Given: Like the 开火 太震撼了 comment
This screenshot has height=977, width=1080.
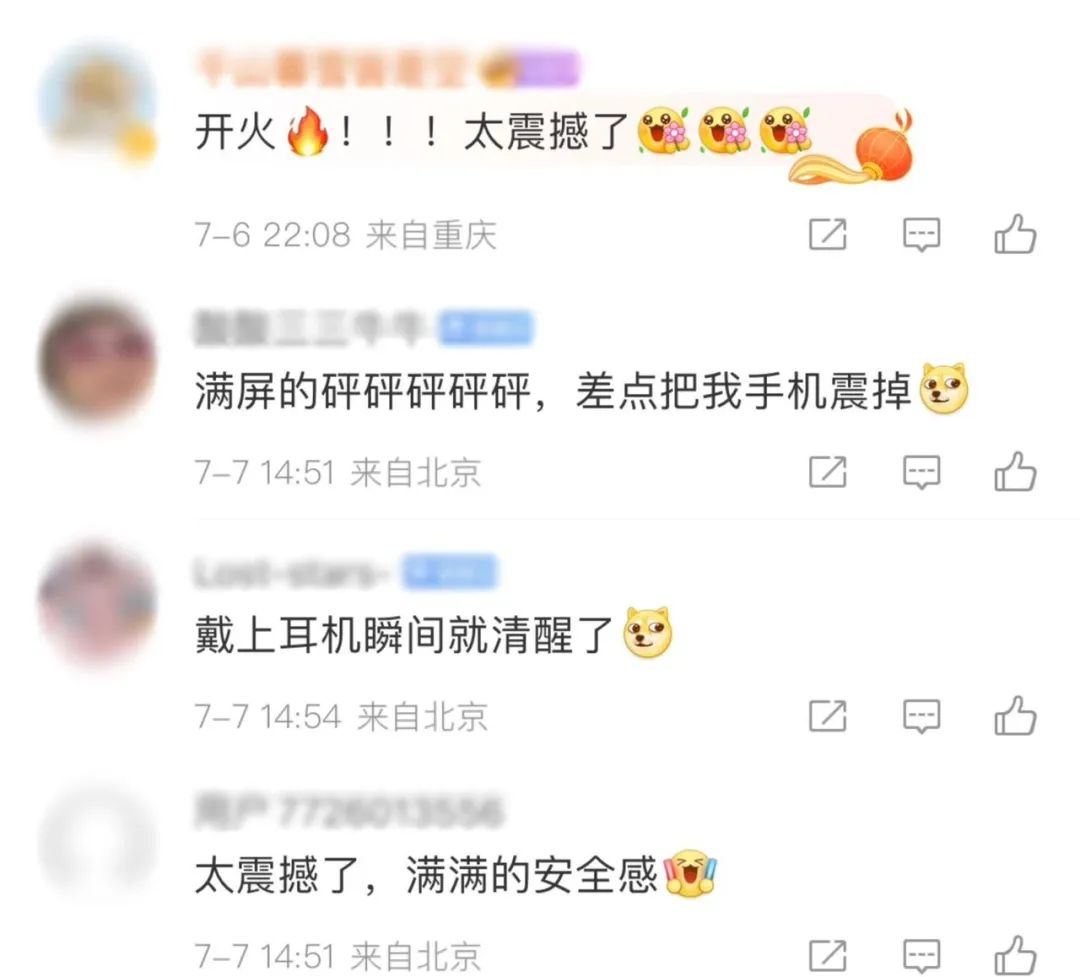Looking at the screenshot, I should pos(1015,234).
